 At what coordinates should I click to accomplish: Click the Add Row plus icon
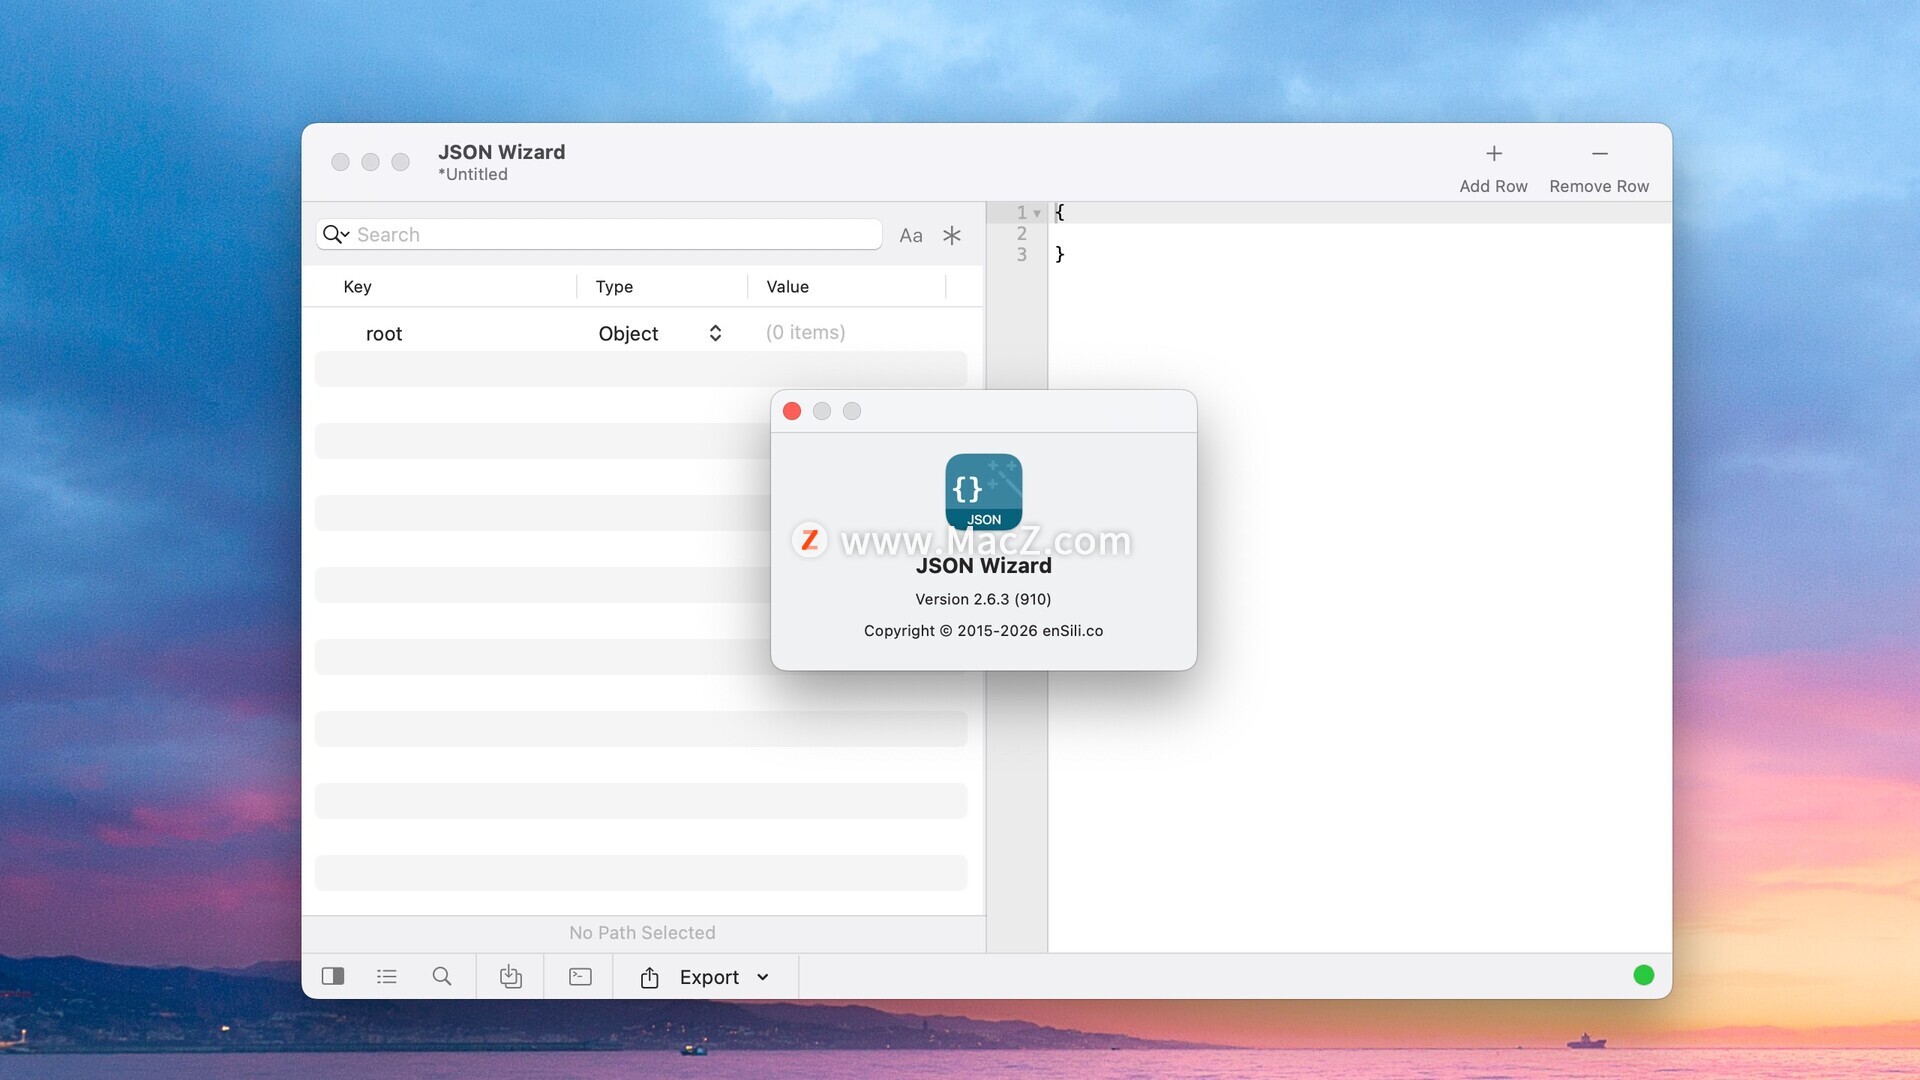[x=1493, y=154]
